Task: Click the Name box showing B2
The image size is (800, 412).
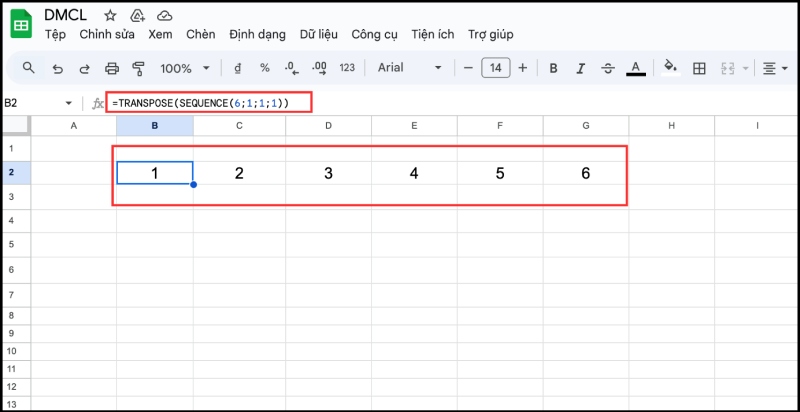Action: [x=31, y=104]
